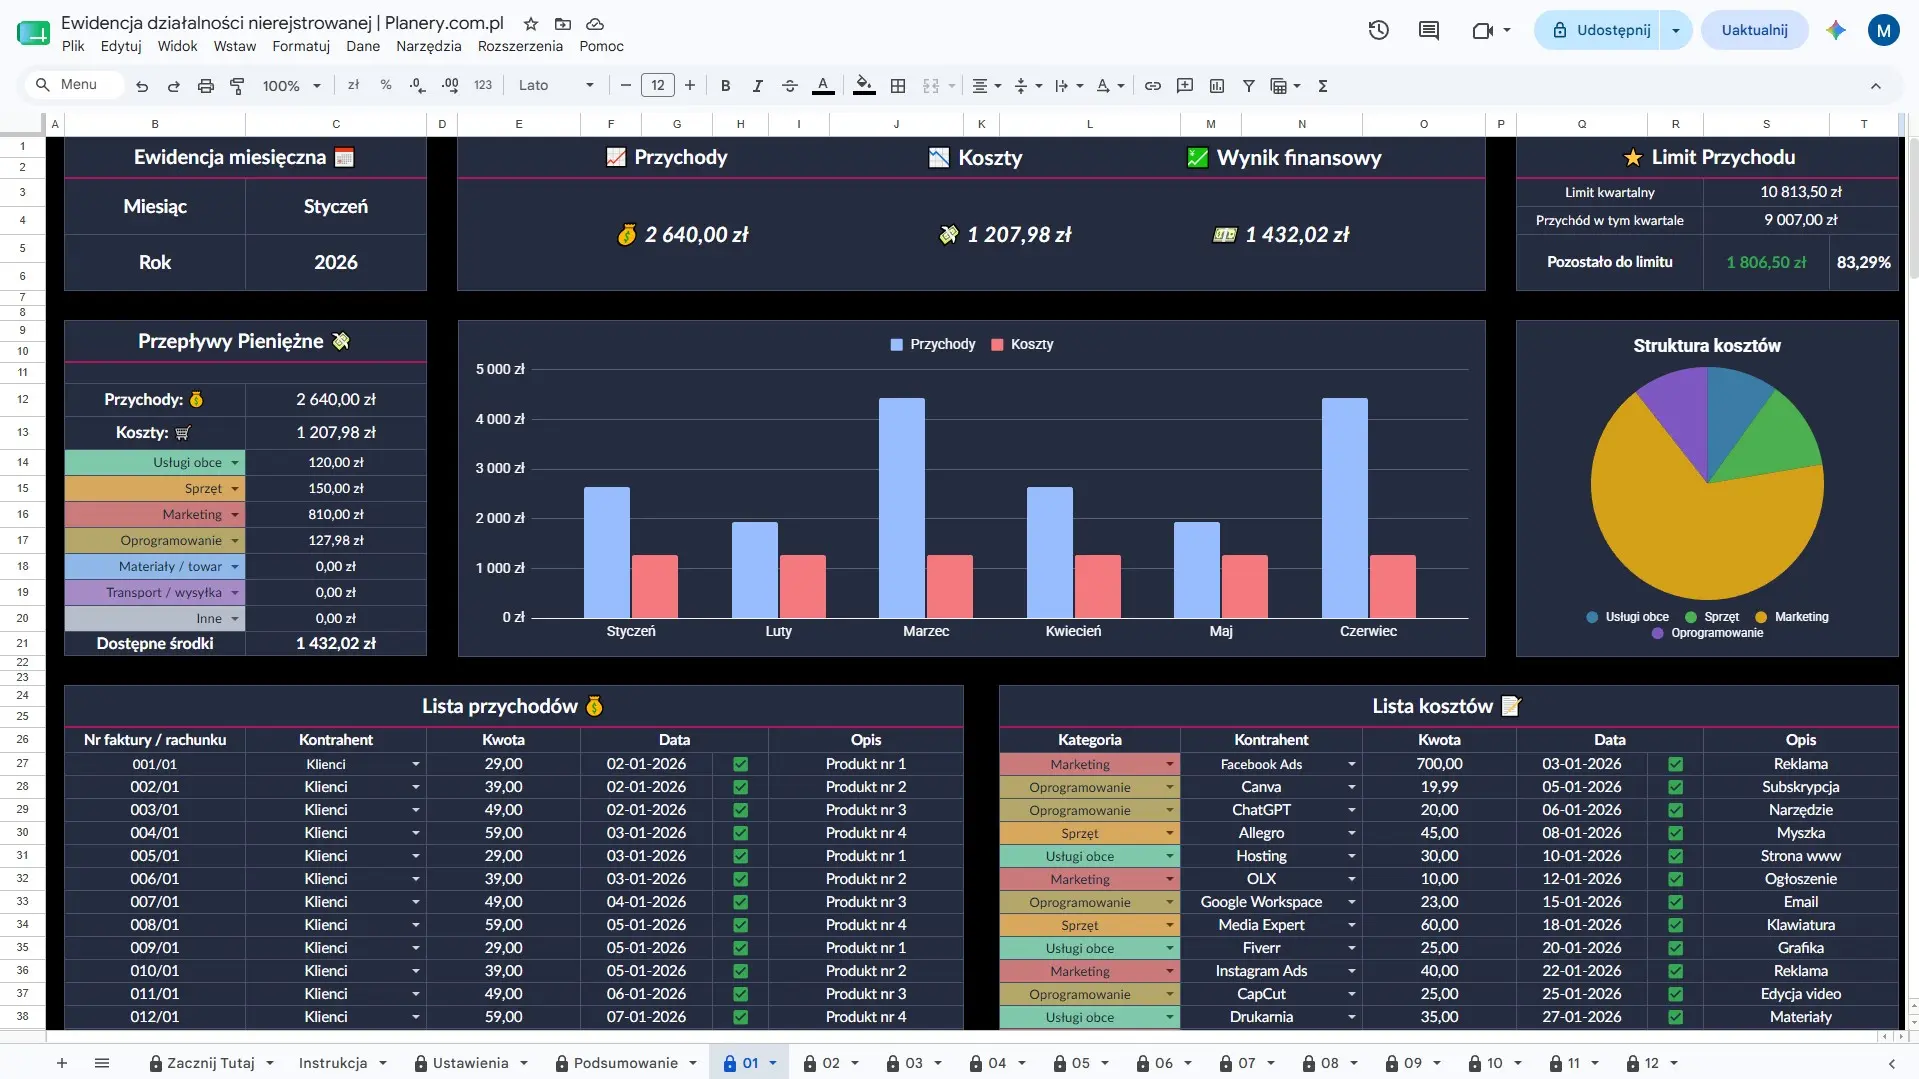This screenshot has width=1919, height=1079.
Task: Toggle checkbox in Facebook Ads cost row
Action: click(1675, 764)
